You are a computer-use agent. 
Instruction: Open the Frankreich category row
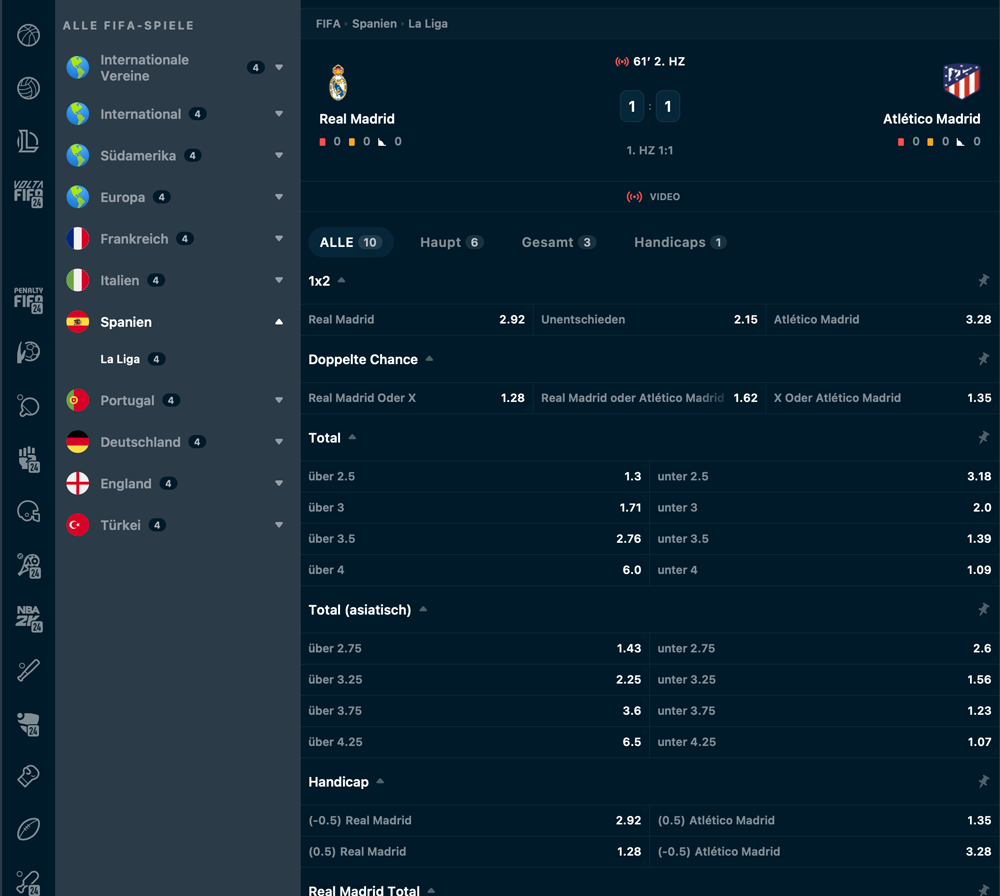tap(177, 239)
